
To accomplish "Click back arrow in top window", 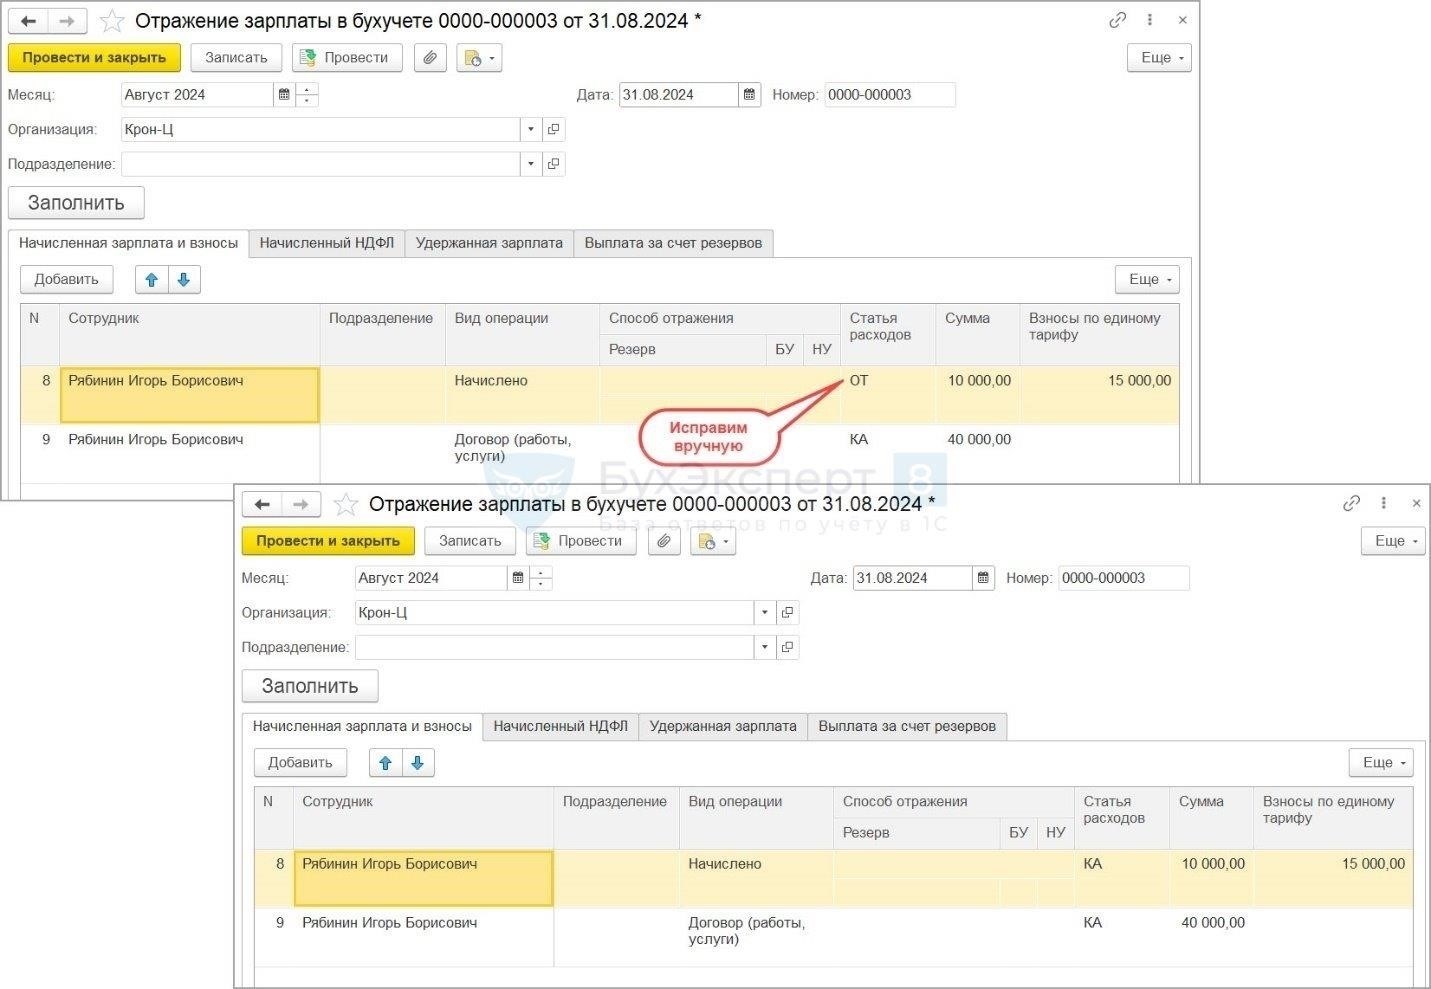I will click(28, 21).
